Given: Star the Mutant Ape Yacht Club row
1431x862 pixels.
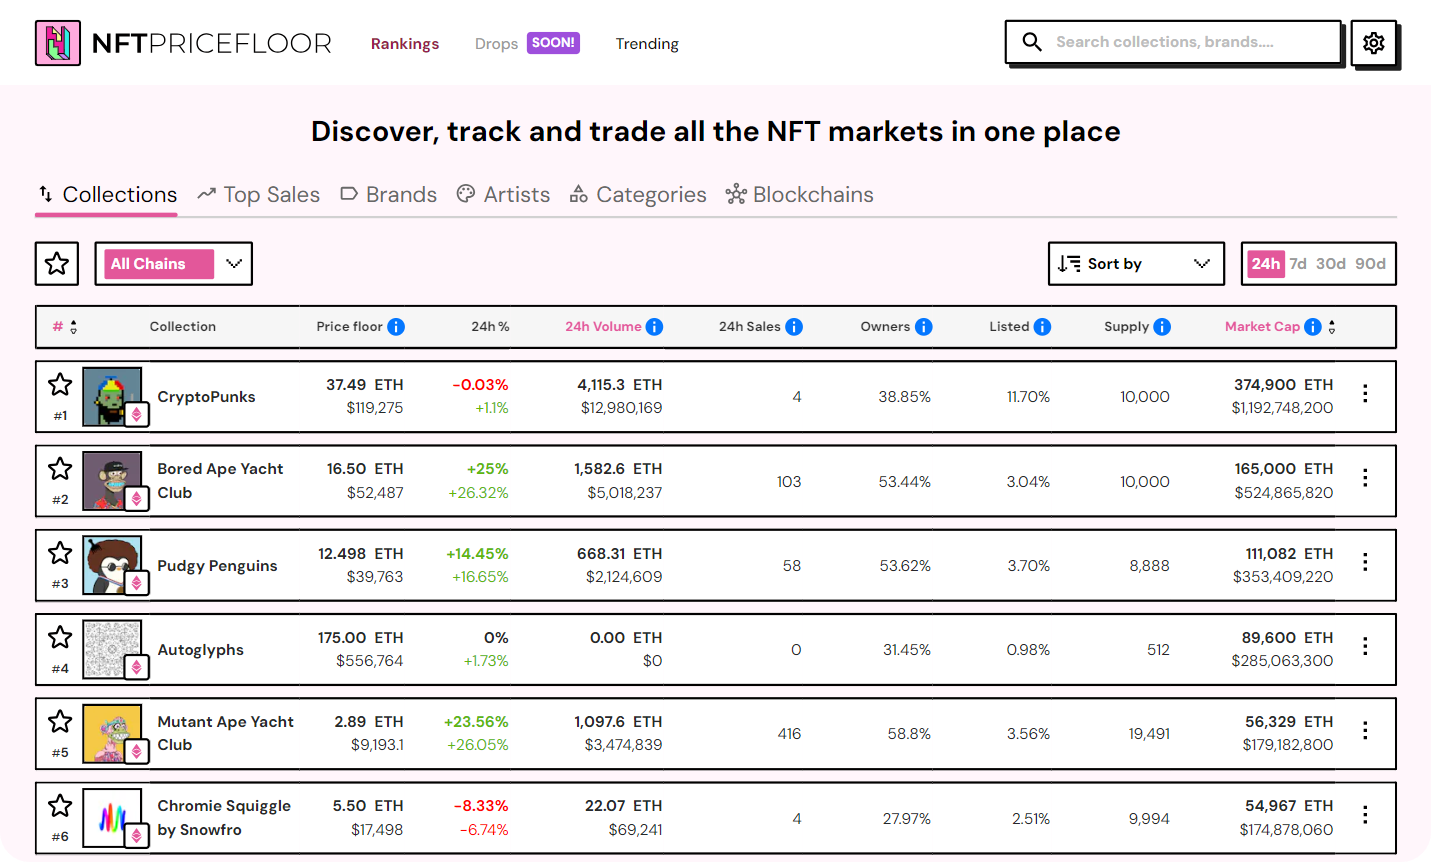Looking at the screenshot, I should 60,721.
